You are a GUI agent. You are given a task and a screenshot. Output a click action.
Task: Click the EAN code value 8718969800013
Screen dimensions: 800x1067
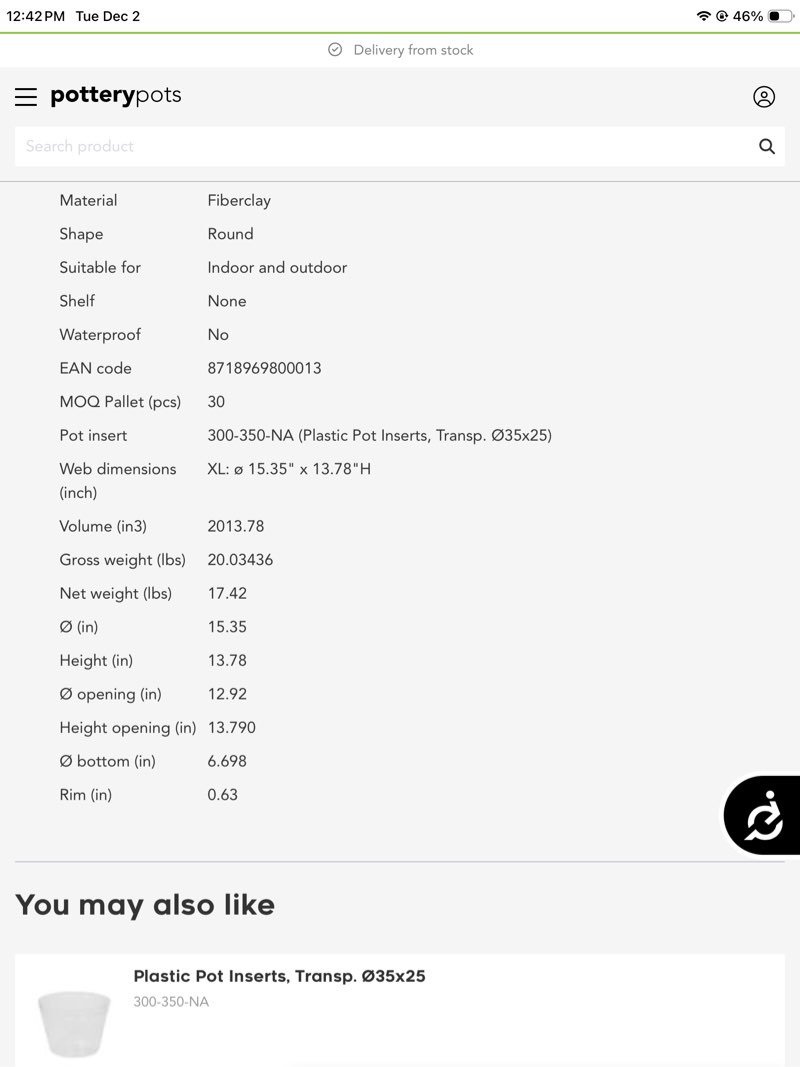tap(264, 368)
